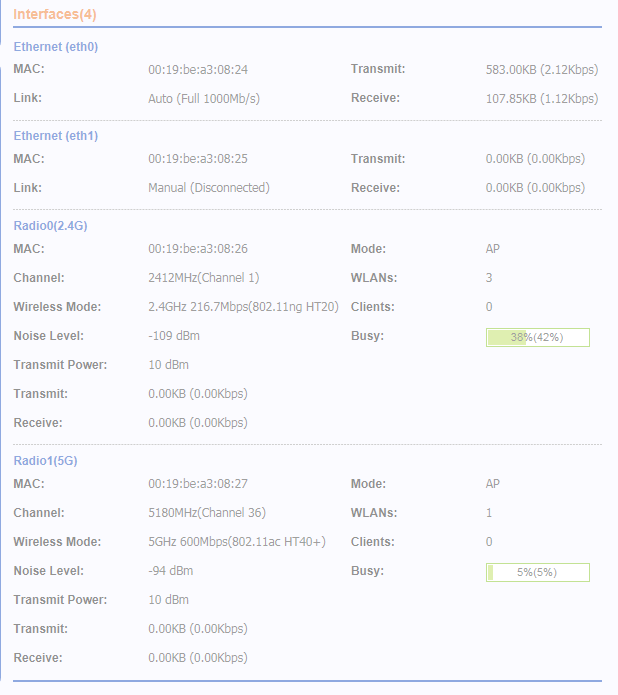This screenshot has height=695, width=618.
Task: Click the 38%(42%) Busy progress bar
Action: (x=538, y=337)
